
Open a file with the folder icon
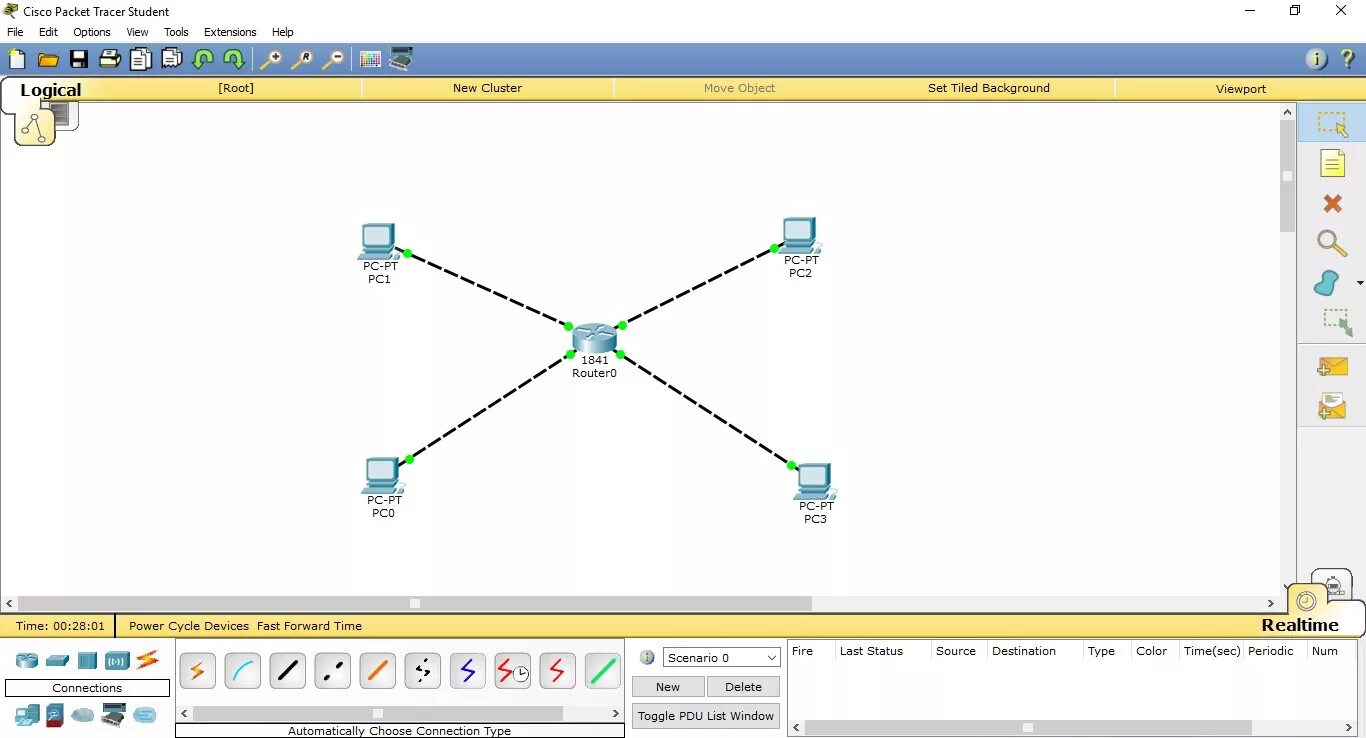48,60
